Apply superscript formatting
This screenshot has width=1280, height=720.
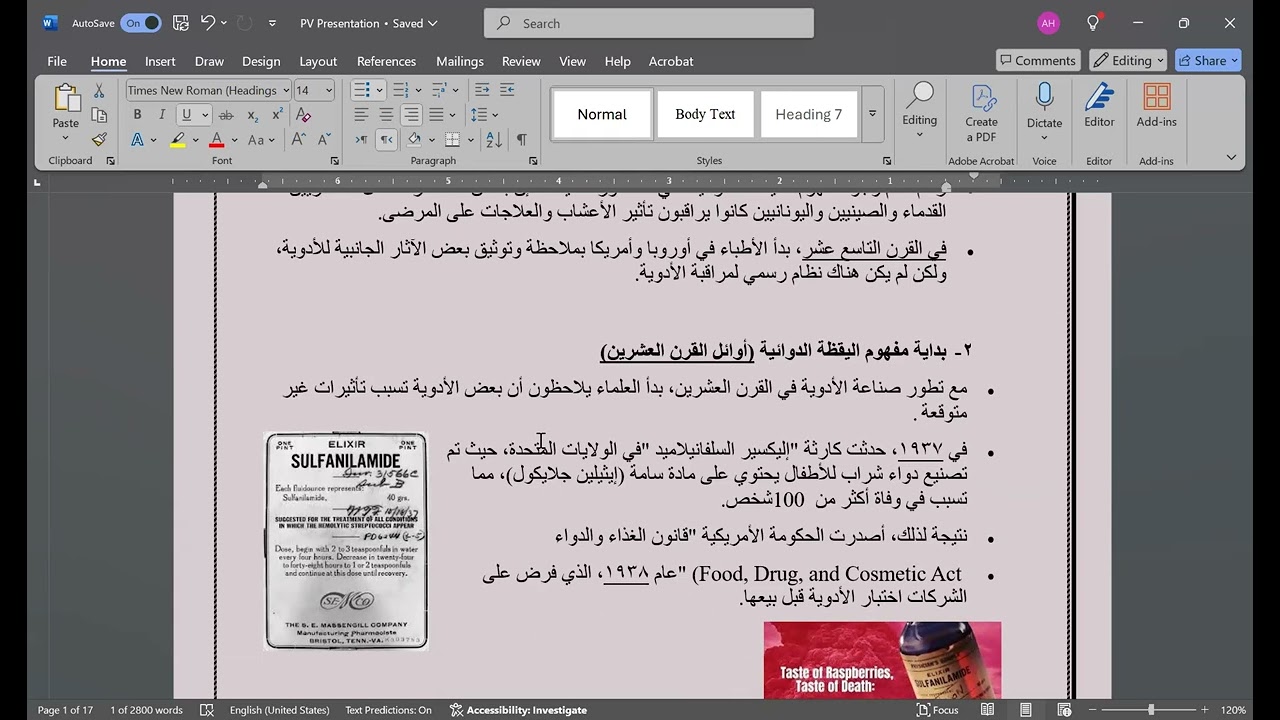point(277,115)
